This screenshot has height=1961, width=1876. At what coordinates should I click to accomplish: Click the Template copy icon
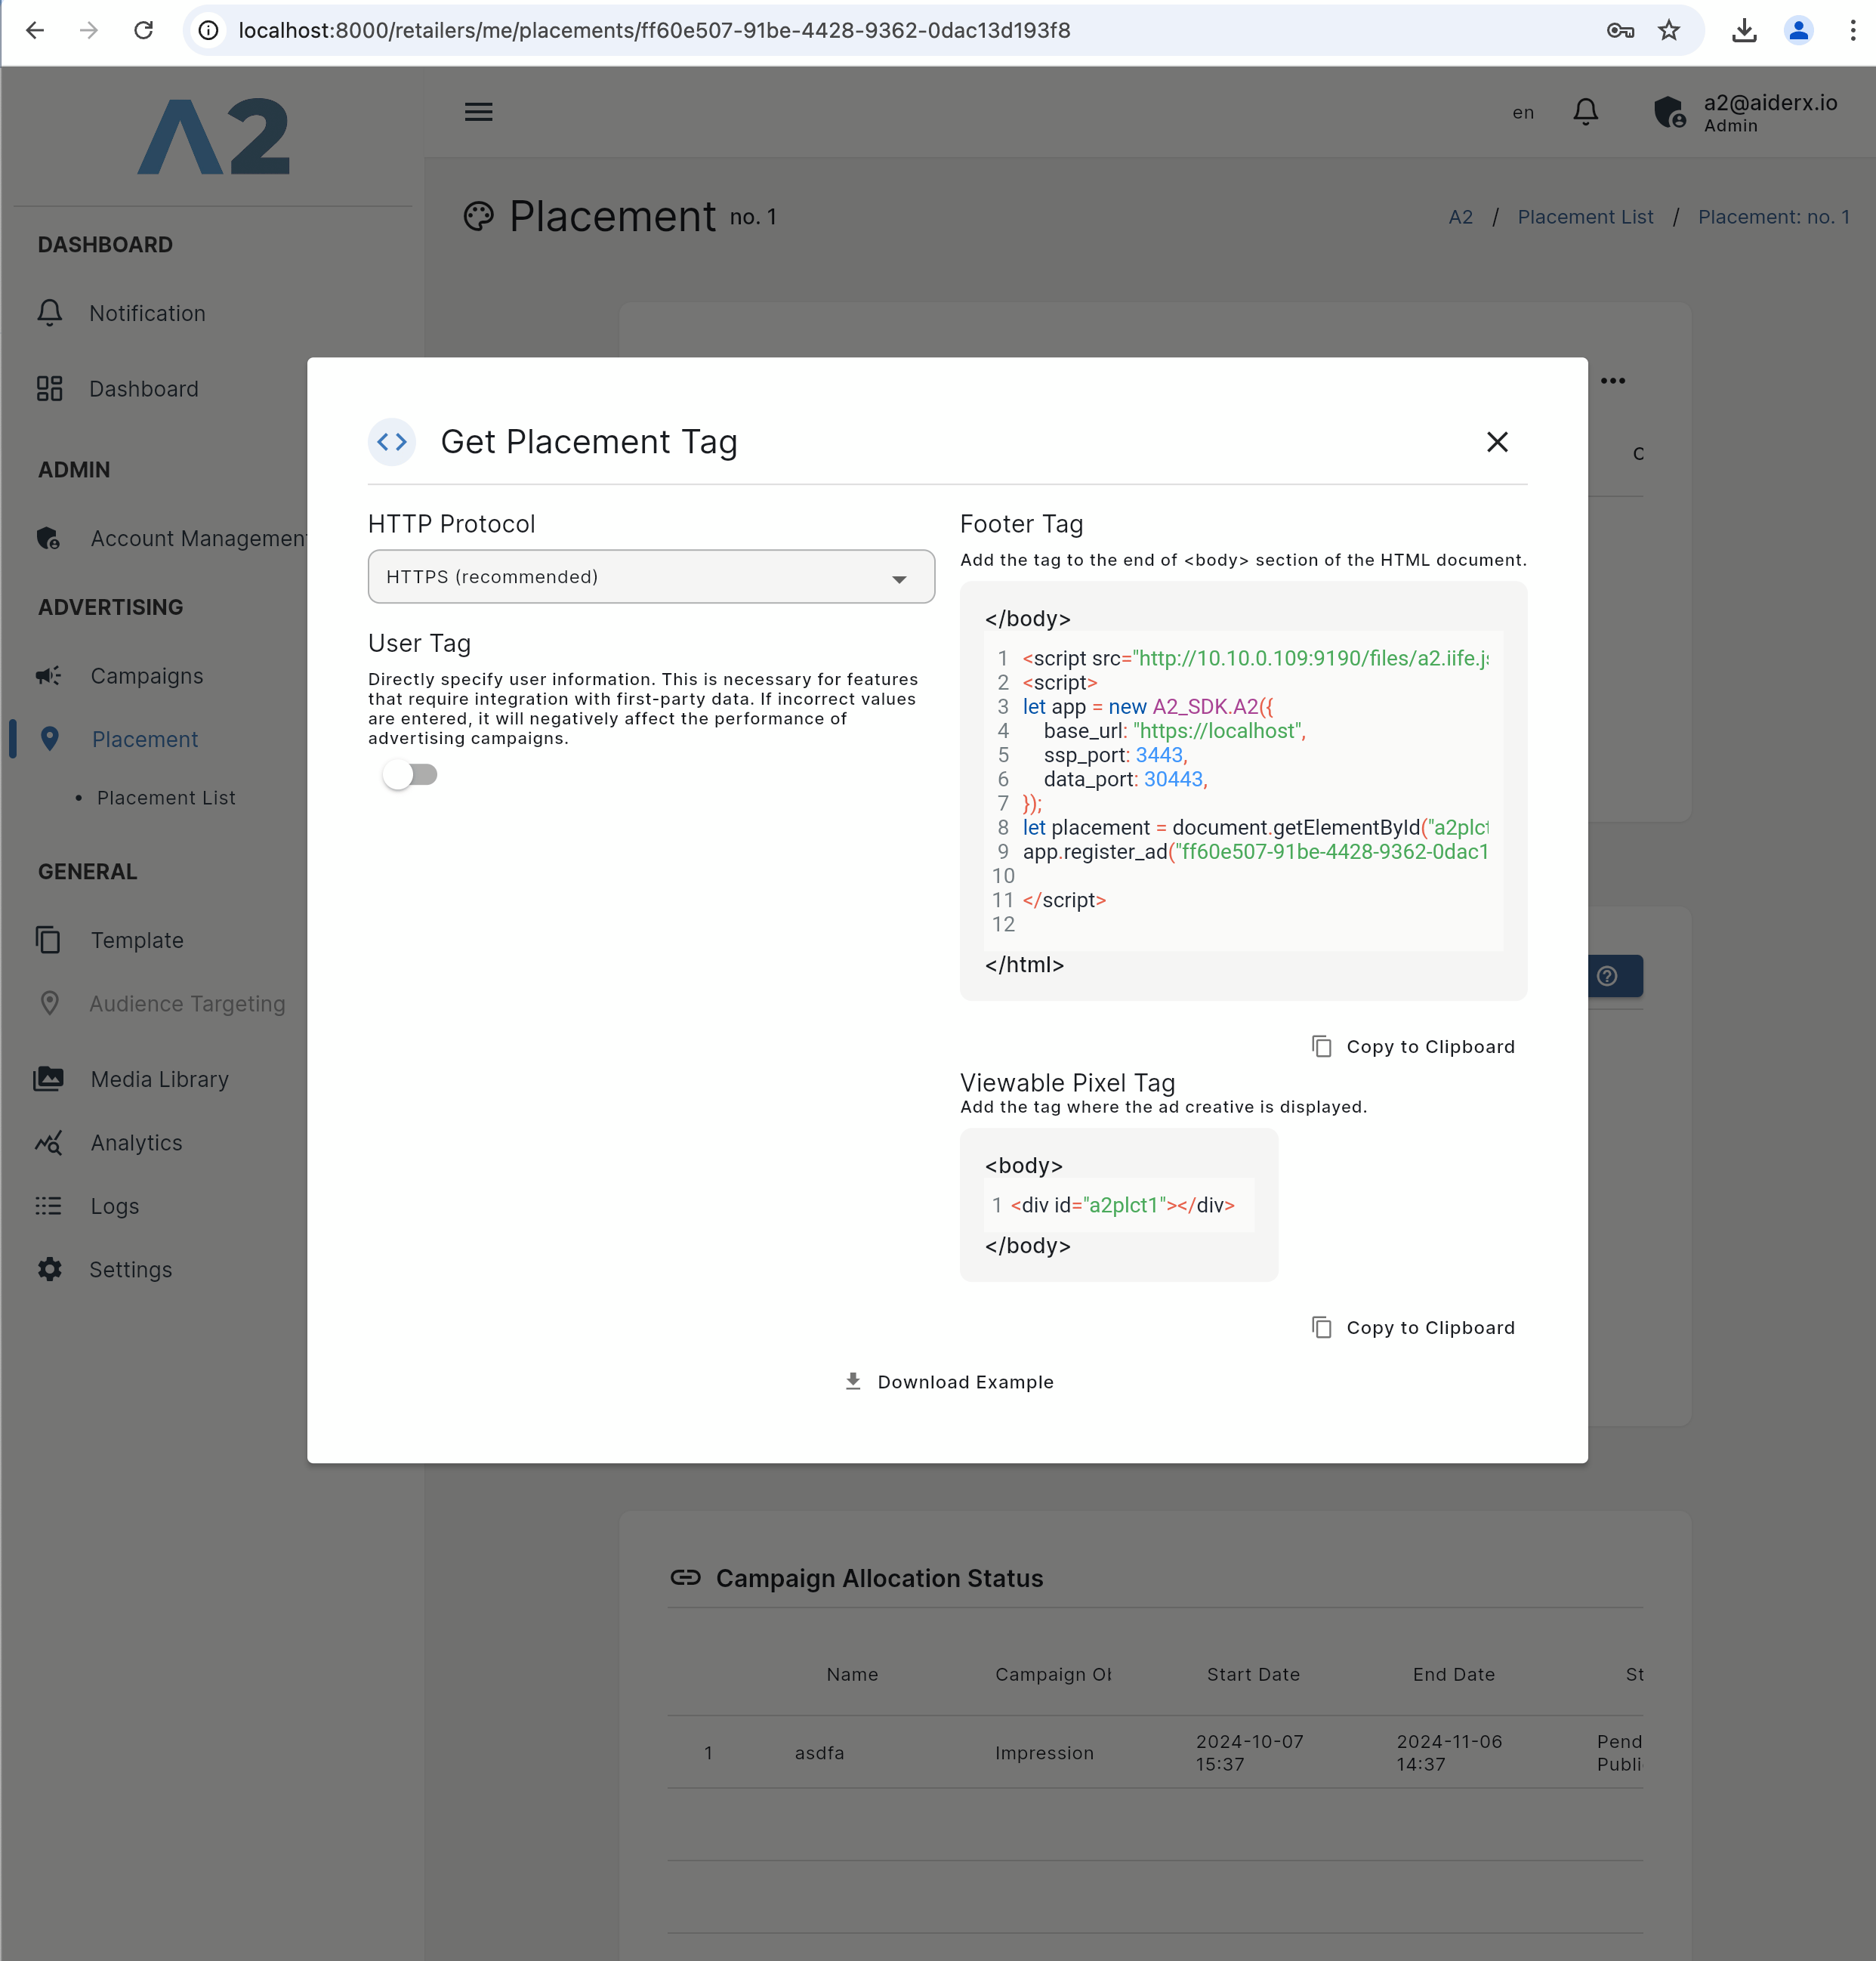pos(48,941)
